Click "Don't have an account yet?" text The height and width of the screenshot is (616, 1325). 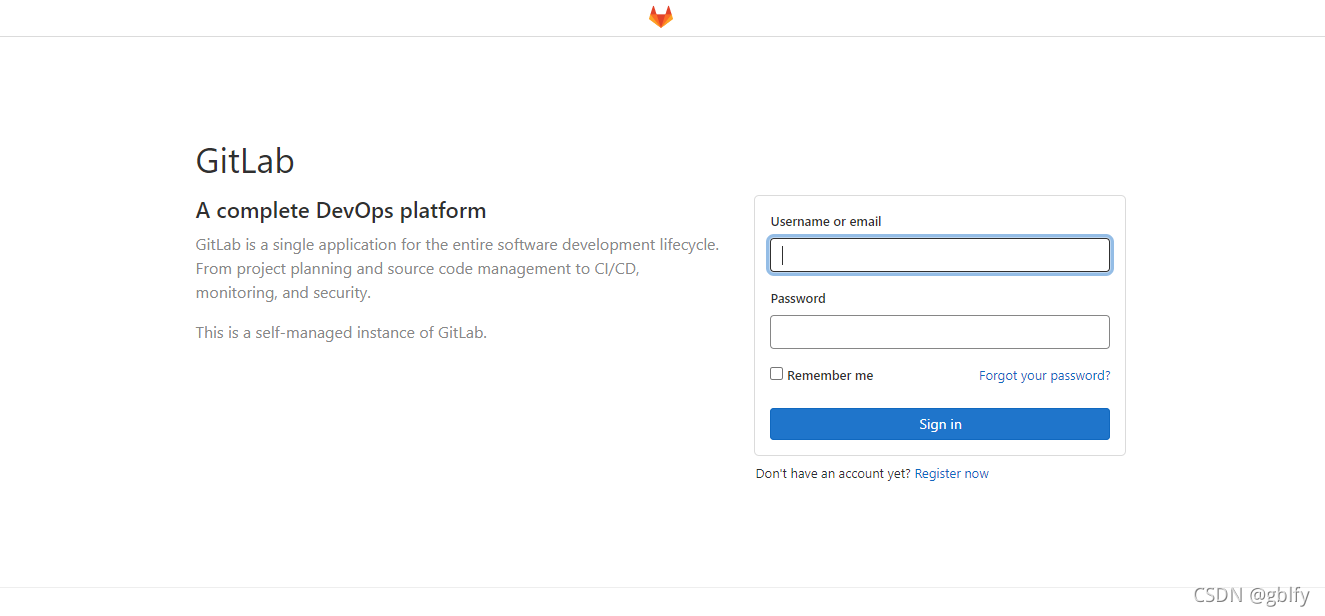833,474
